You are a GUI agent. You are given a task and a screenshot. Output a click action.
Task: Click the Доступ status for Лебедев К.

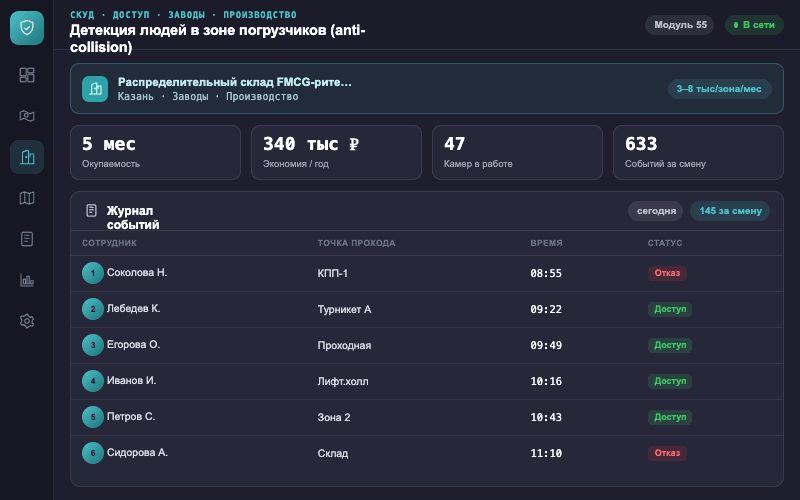670,309
